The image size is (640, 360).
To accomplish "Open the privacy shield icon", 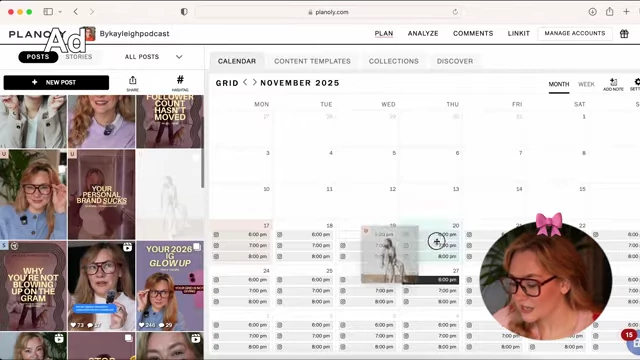I will click(x=184, y=12).
